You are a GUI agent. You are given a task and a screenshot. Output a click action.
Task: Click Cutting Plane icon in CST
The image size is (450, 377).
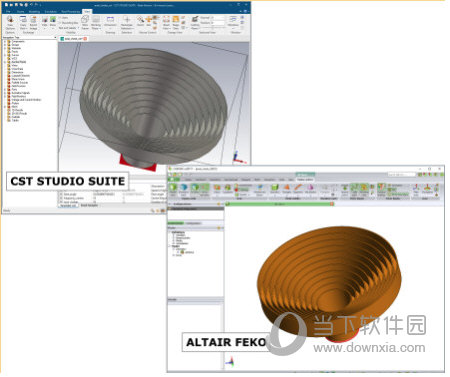tap(195, 22)
